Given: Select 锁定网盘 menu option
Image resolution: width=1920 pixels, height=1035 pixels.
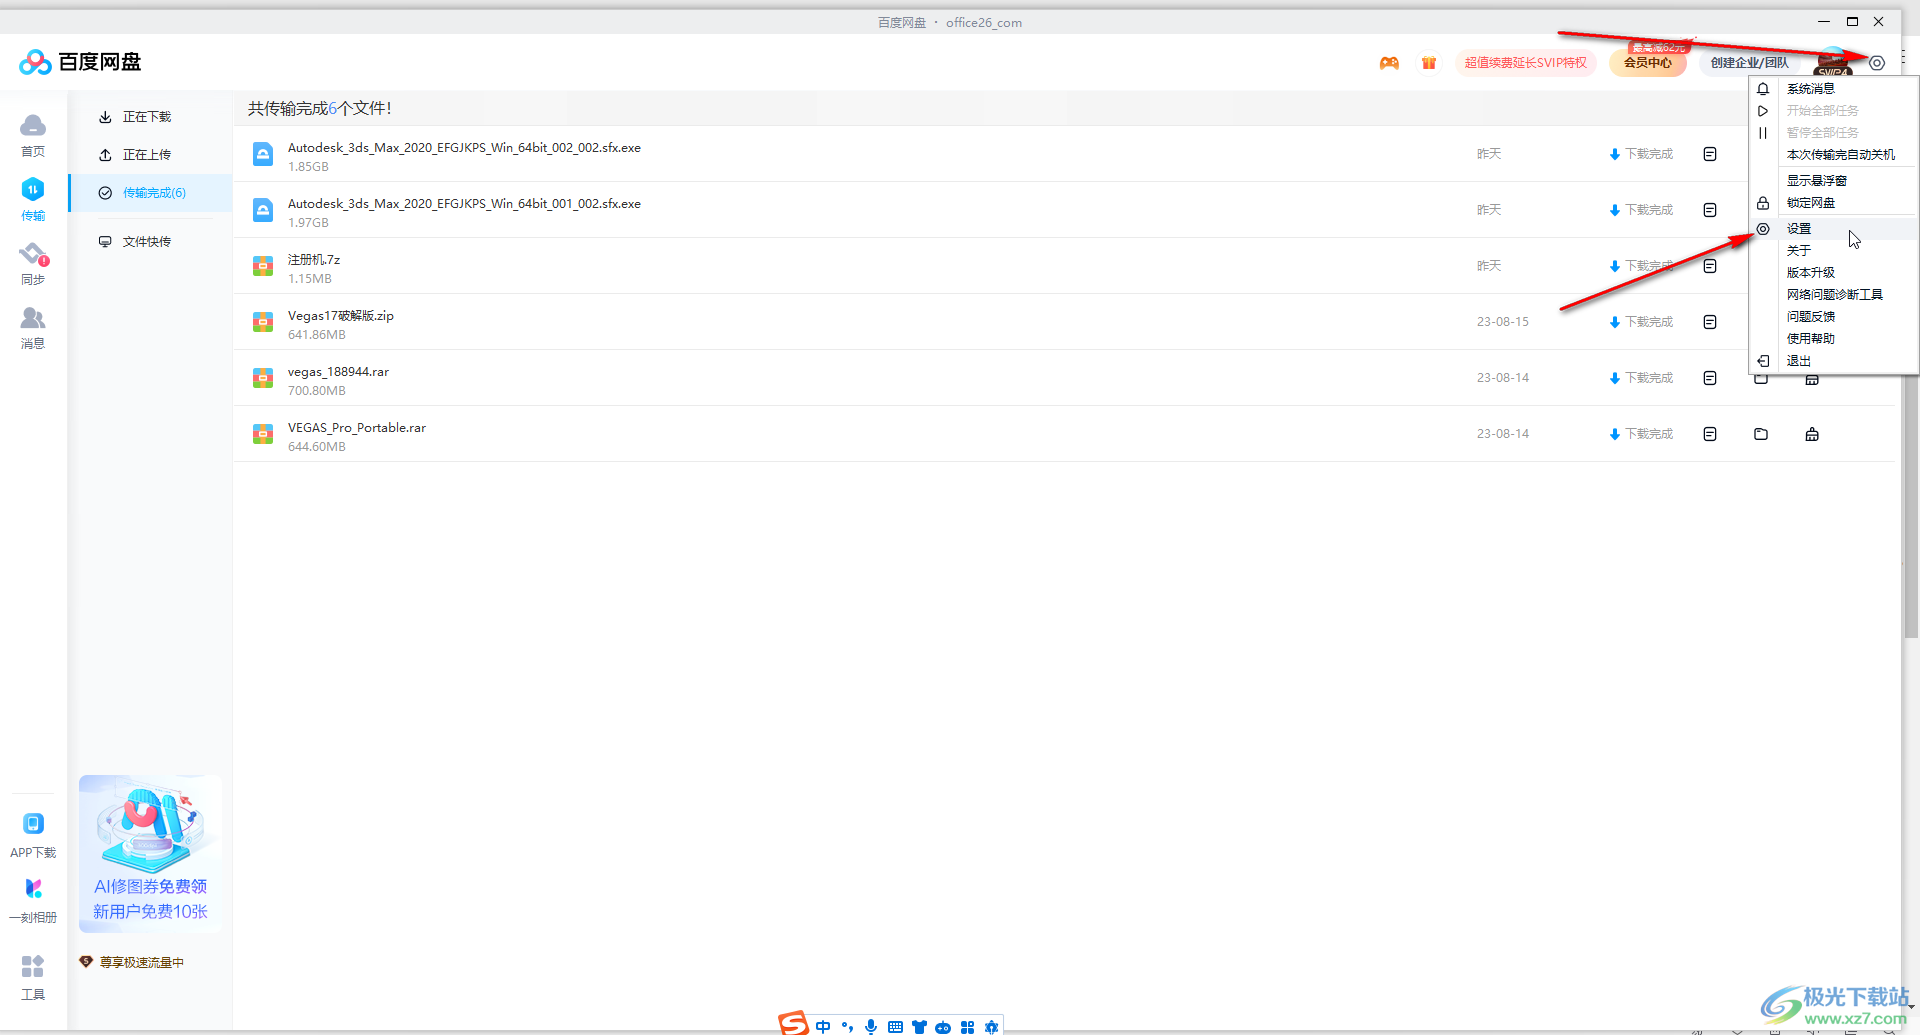Looking at the screenshot, I should point(1834,203).
